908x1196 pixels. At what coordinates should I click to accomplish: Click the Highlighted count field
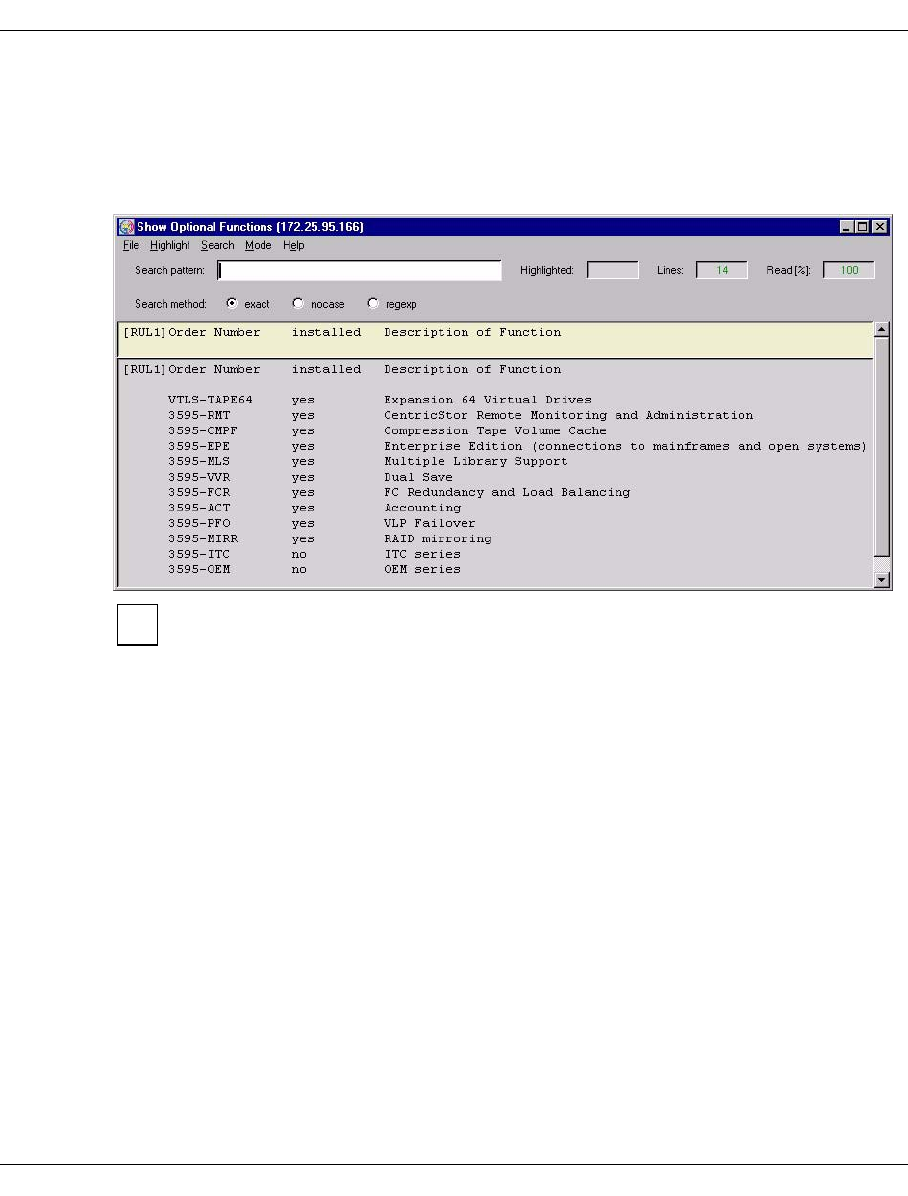coord(613,270)
